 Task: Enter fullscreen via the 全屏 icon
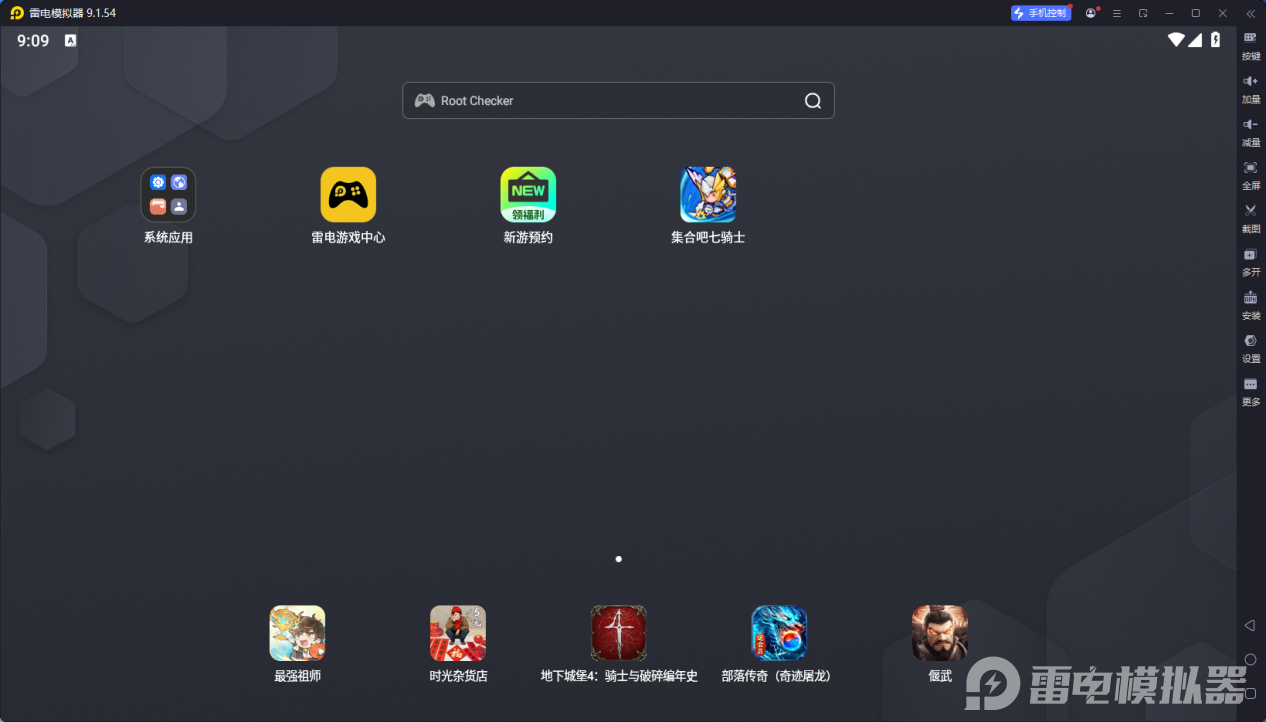tap(1250, 176)
